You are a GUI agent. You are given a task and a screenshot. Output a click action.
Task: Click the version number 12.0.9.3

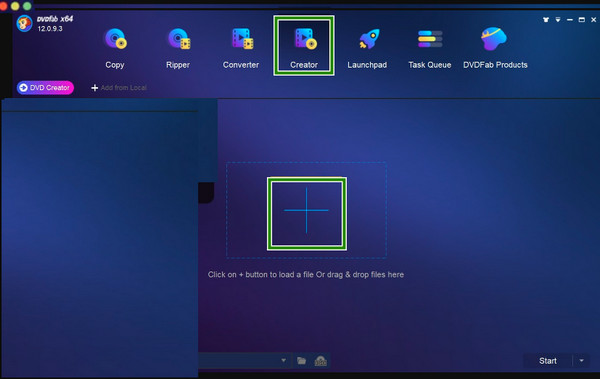pos(50,29)
